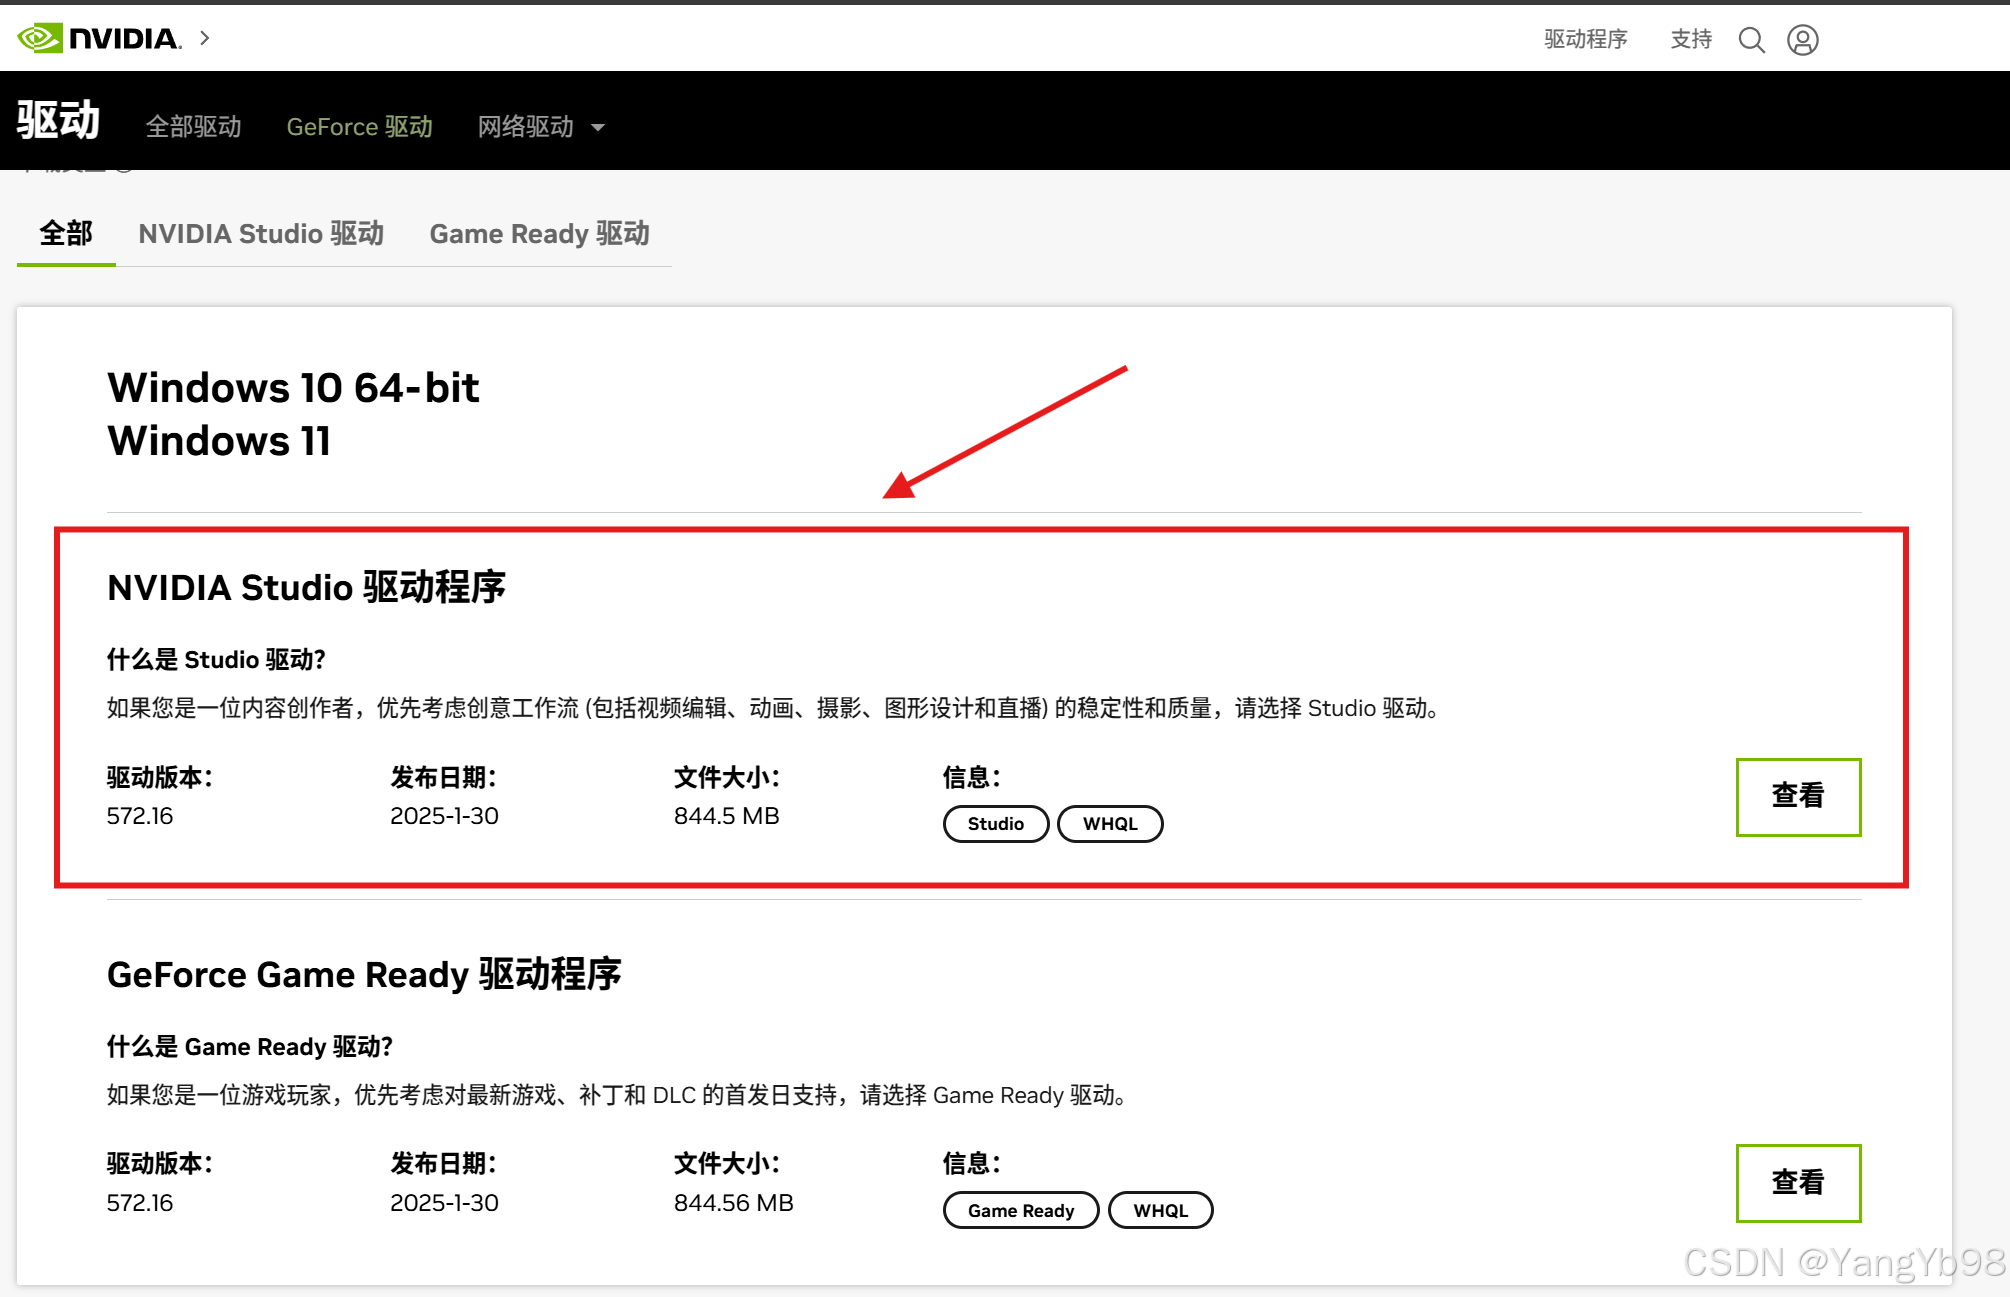Click WHQL badge in Game Ready row
The height and width of the screenshot is (1297, 2010).
click(1161, 1210)
